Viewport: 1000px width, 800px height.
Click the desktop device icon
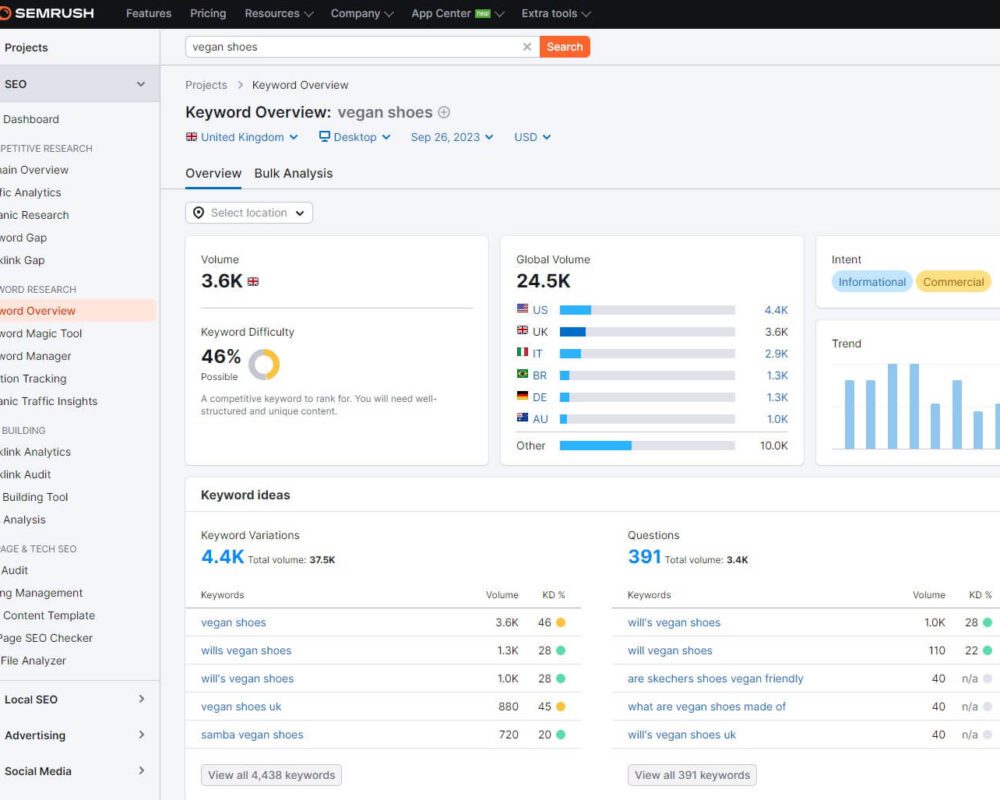coord(324,137)
